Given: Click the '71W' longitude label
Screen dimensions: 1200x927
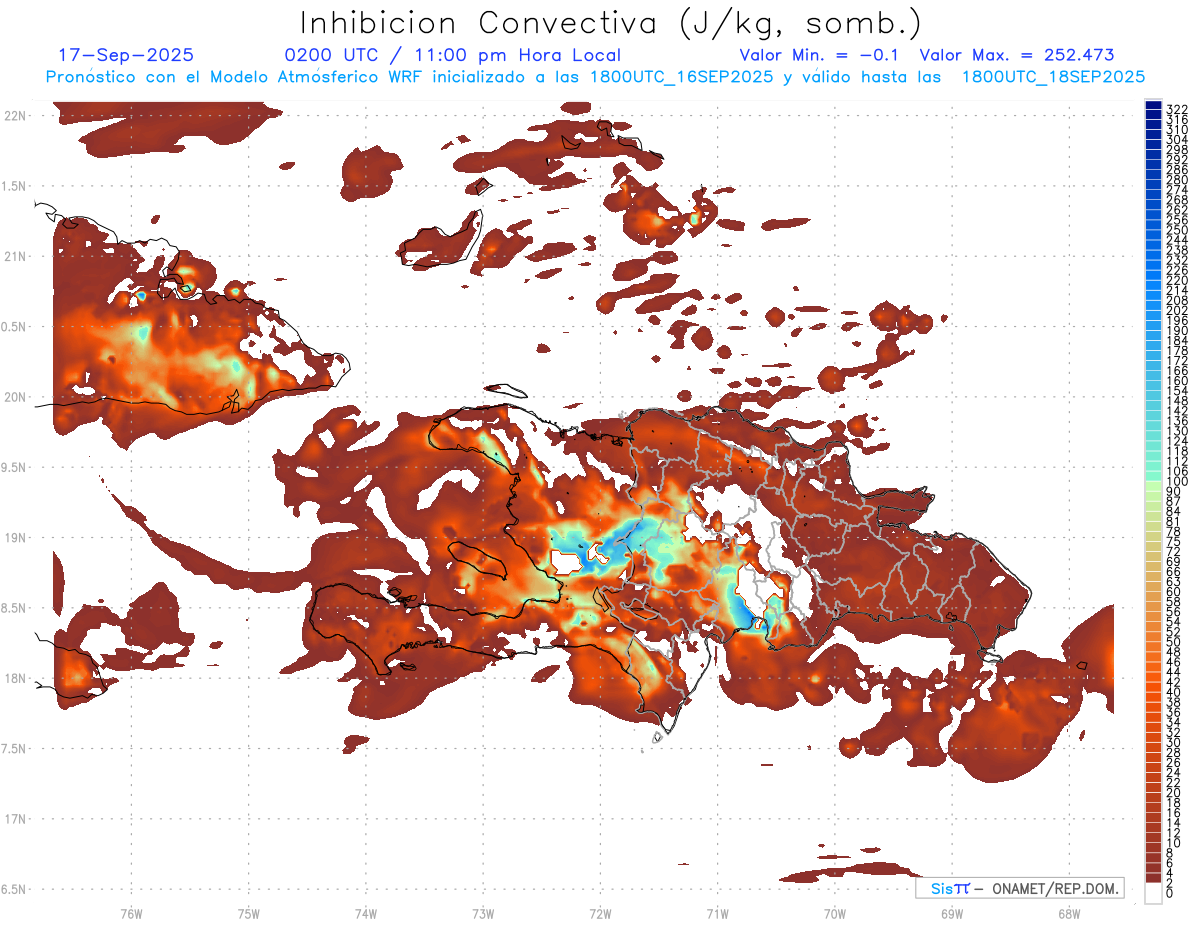Looking at the screenshot, I should pyautogui.click(x=717, y=913).
